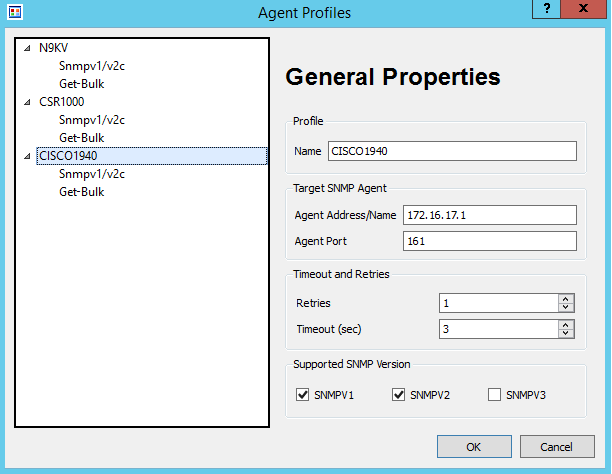The width and height of the screenshot is (612, 474).
Task: Uncheck the SNMPV2 checkbox
Action: 399,395
